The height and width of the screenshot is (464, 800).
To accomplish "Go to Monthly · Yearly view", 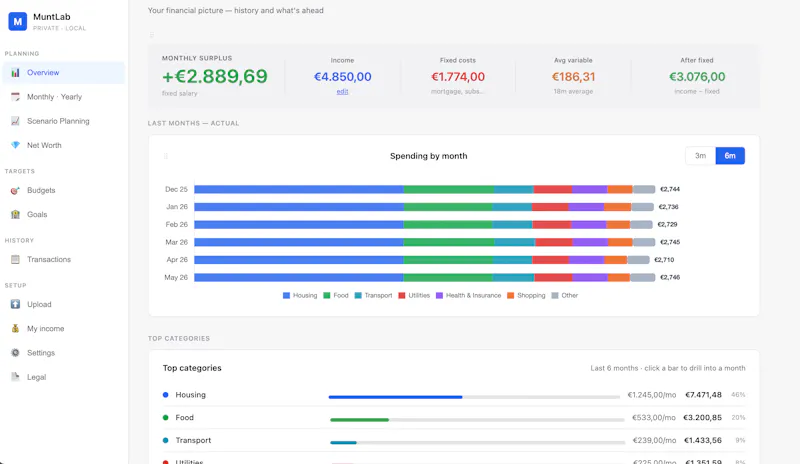I will (x=64, y=96).
